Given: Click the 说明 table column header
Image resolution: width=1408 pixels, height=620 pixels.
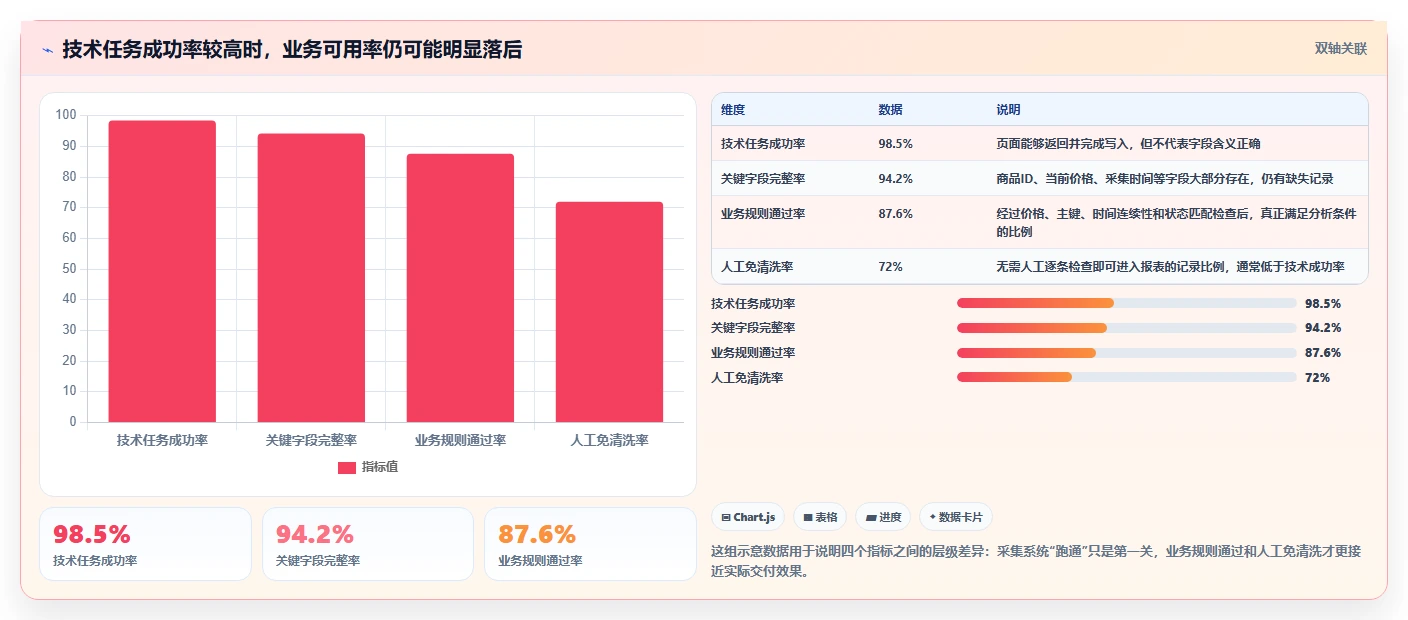Looking at the screenshot, I should 1008,110.
